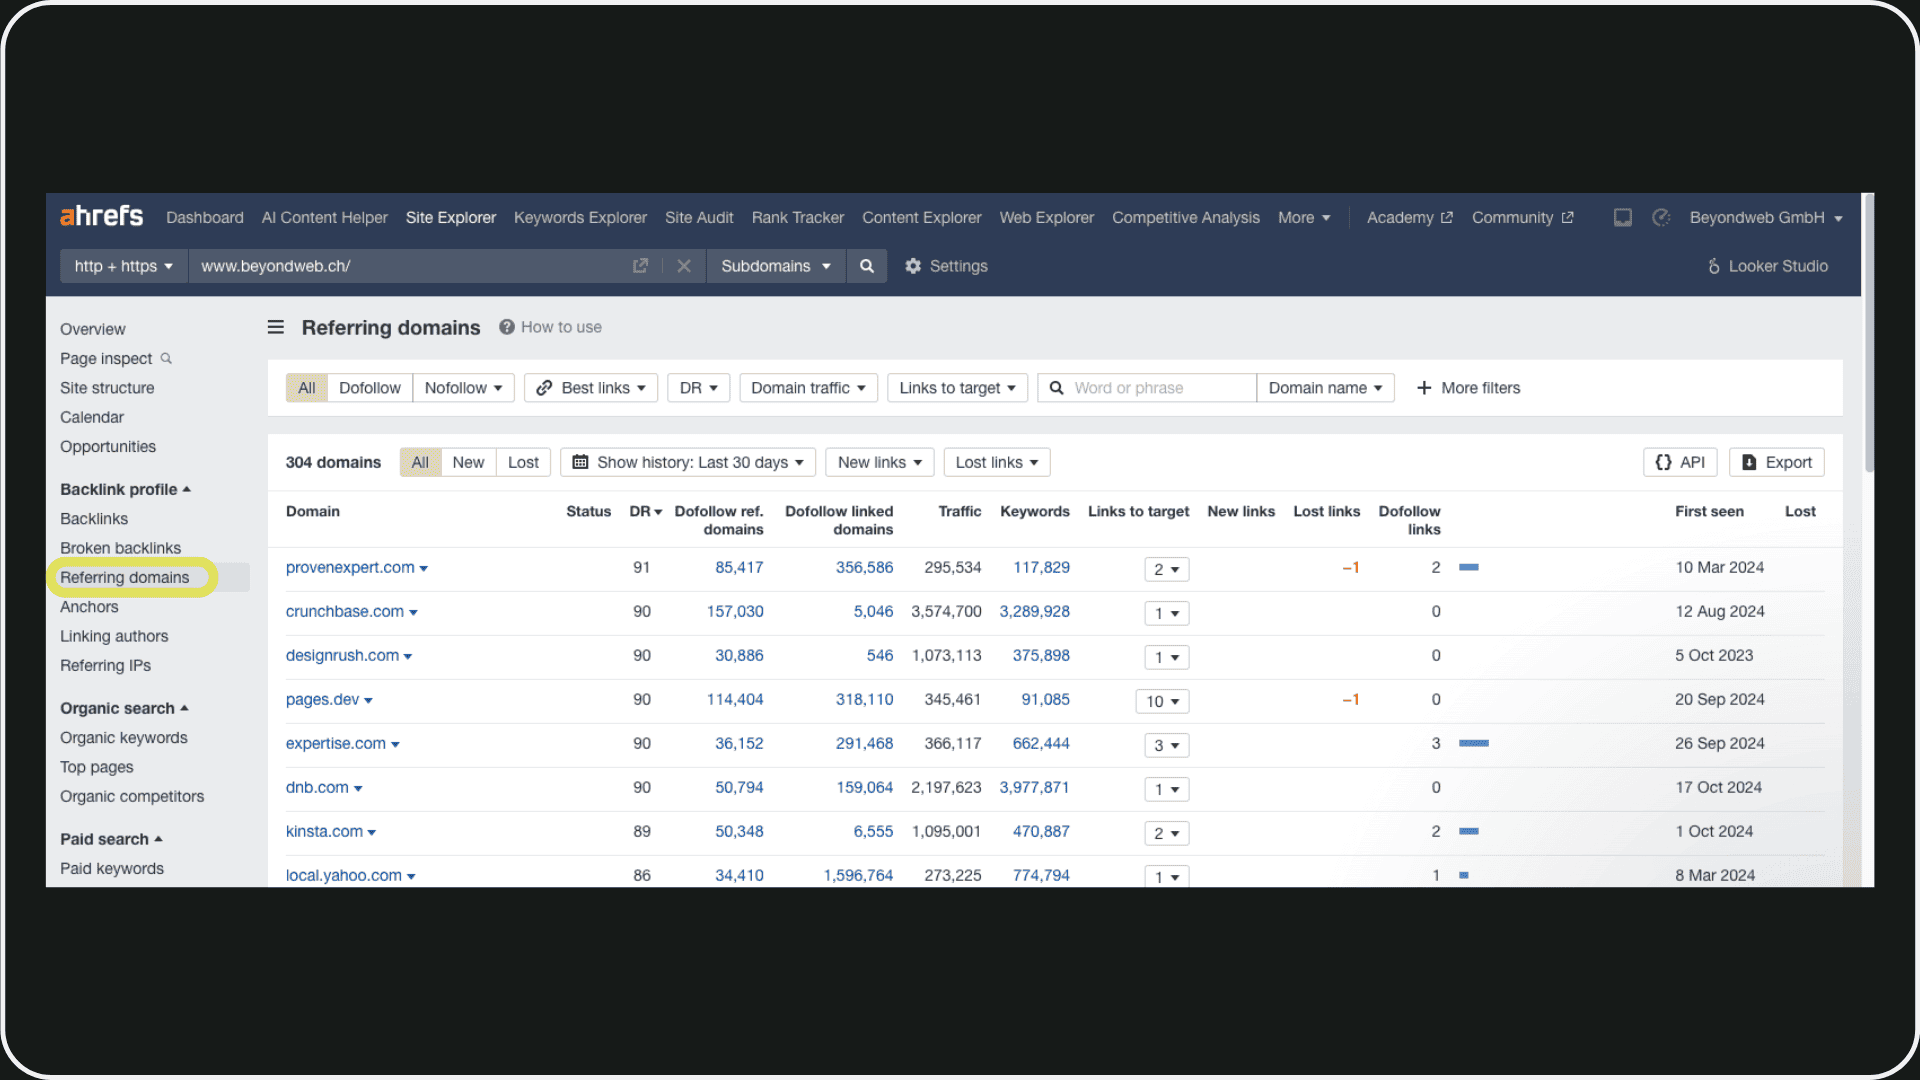Screen dimensions: 1920x1080
Task: Toggle the sidebar hamburger menu
Action: click(x=276, y=327)
